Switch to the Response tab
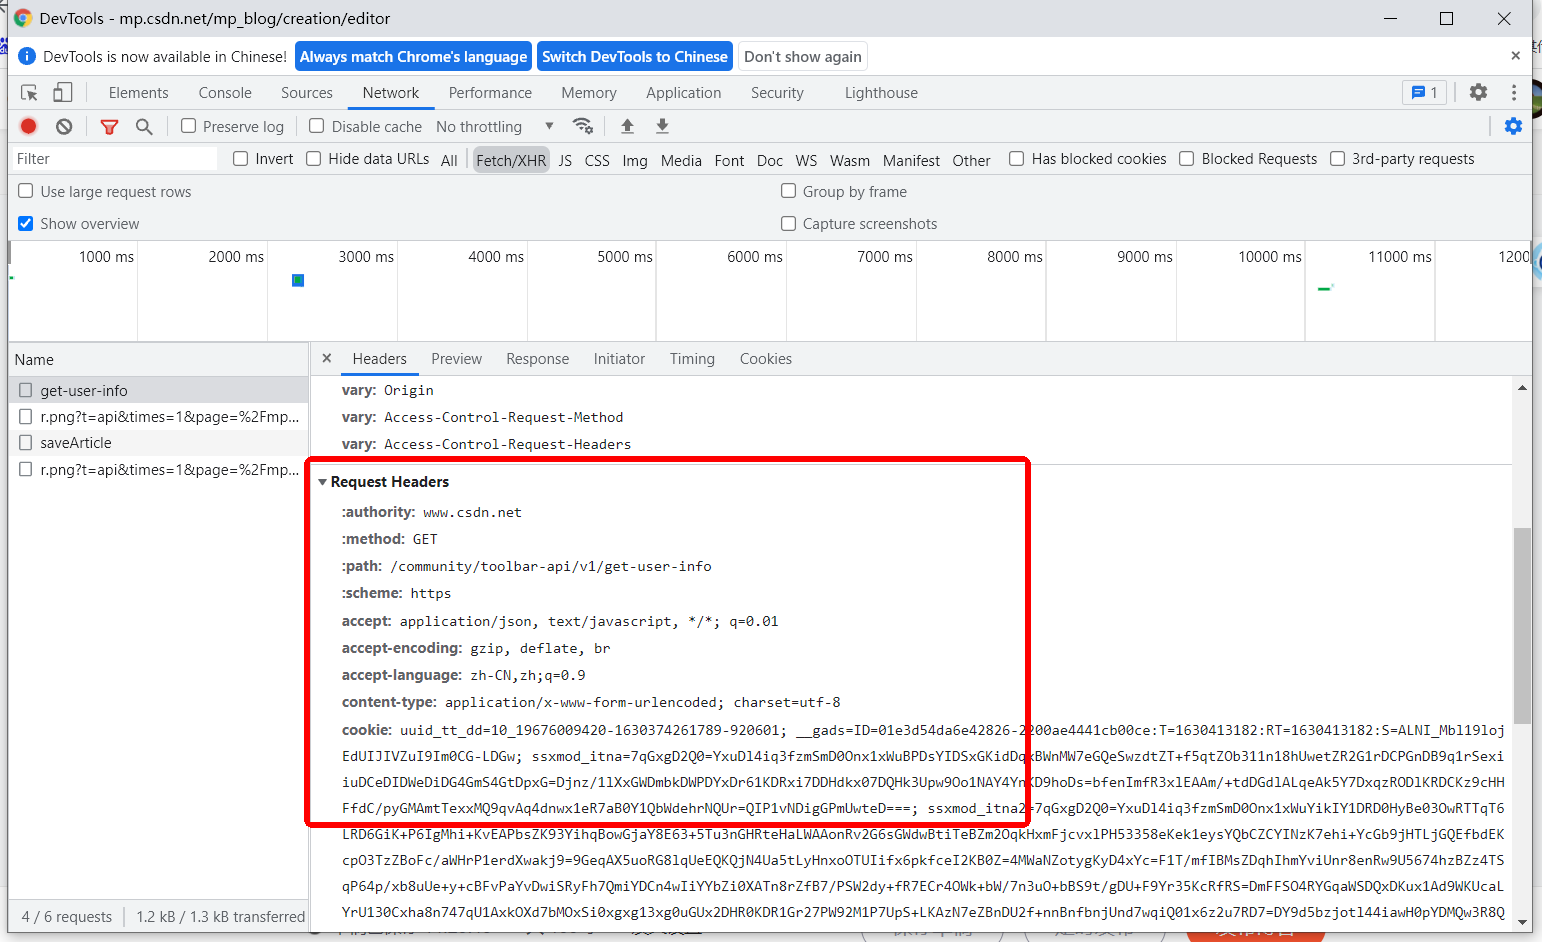The height and width of the screenshot is (942, 1542). tap(537, 358)
